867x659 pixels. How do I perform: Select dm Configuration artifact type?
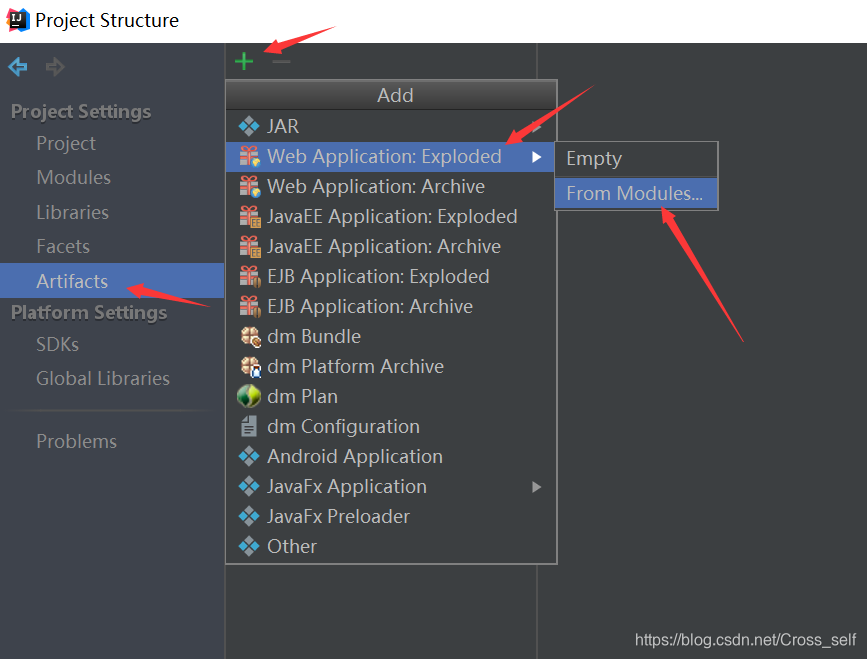point(390,427)
